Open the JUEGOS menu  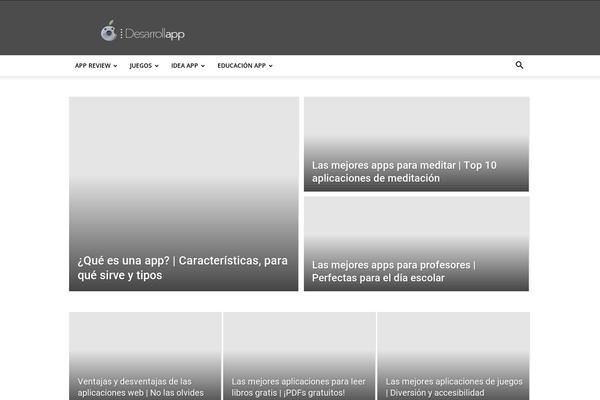pos(144,66)
